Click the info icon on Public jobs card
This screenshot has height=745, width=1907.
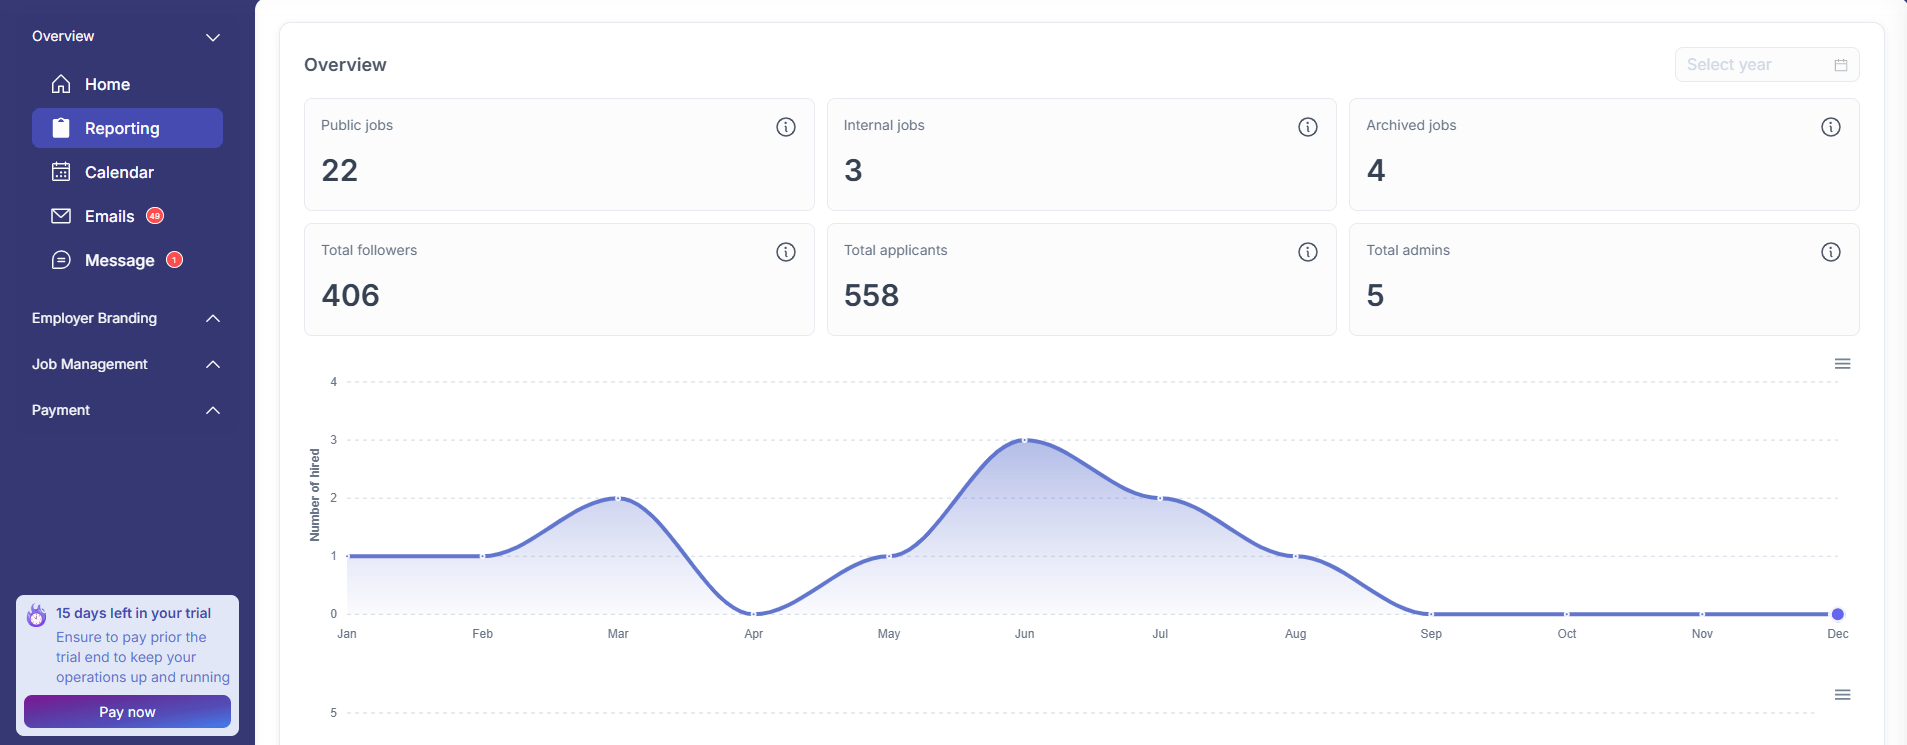coord(786,127)
